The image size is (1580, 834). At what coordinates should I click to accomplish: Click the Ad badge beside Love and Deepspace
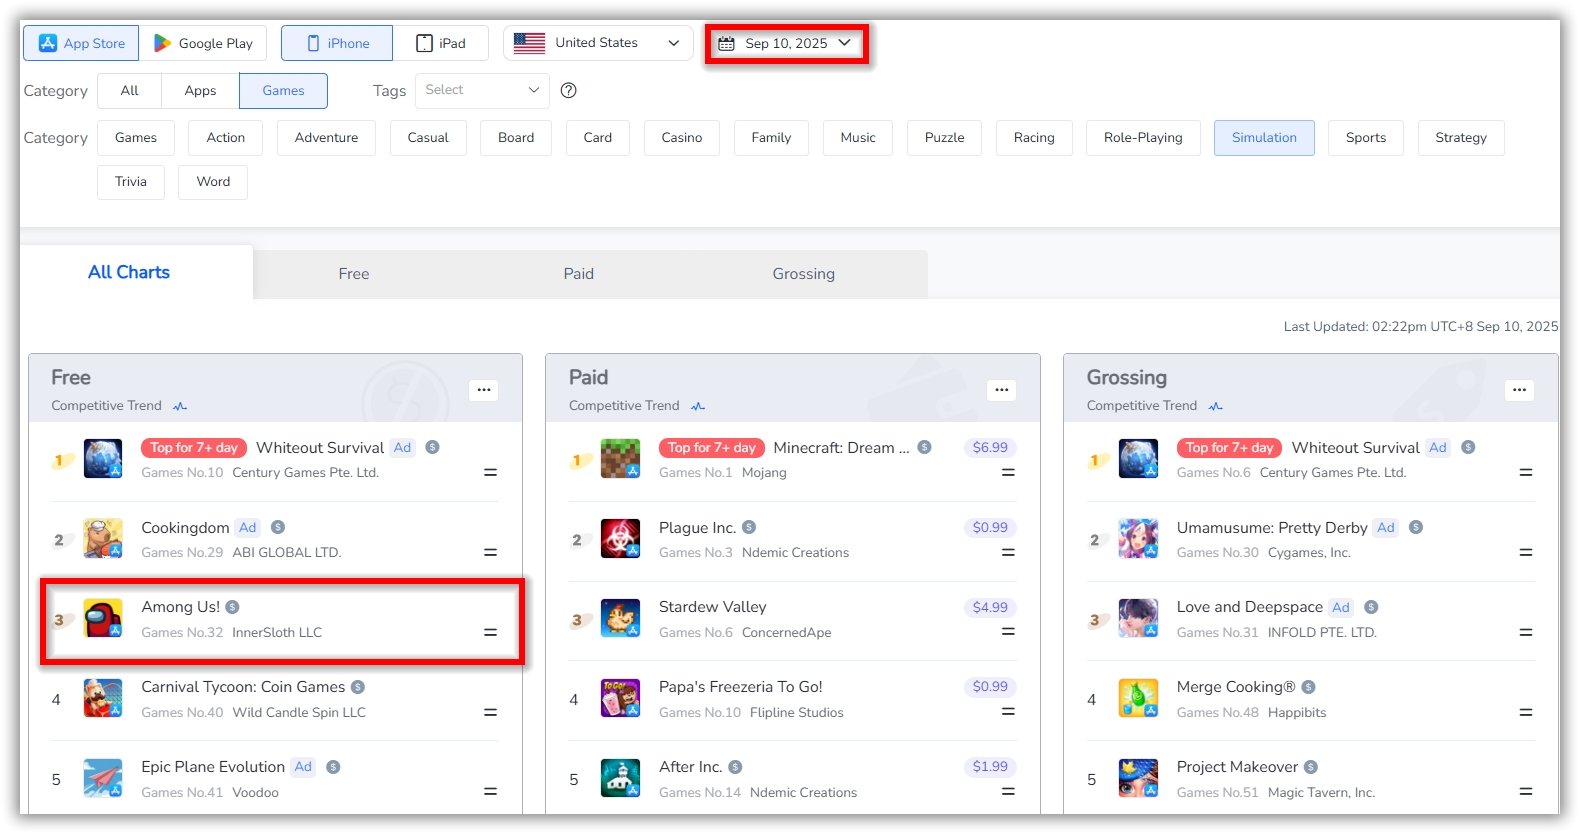pos(1341,607)
